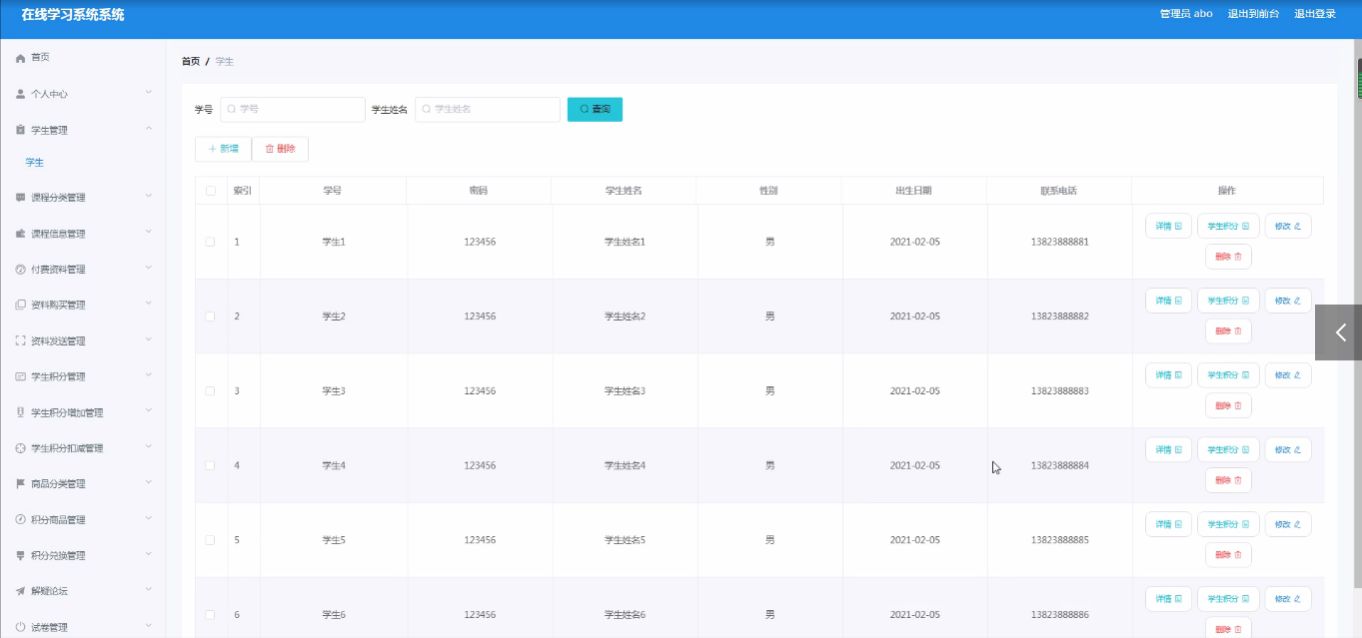
Task: Click the 学生姓名5 cell
Action: pos(625,540)
